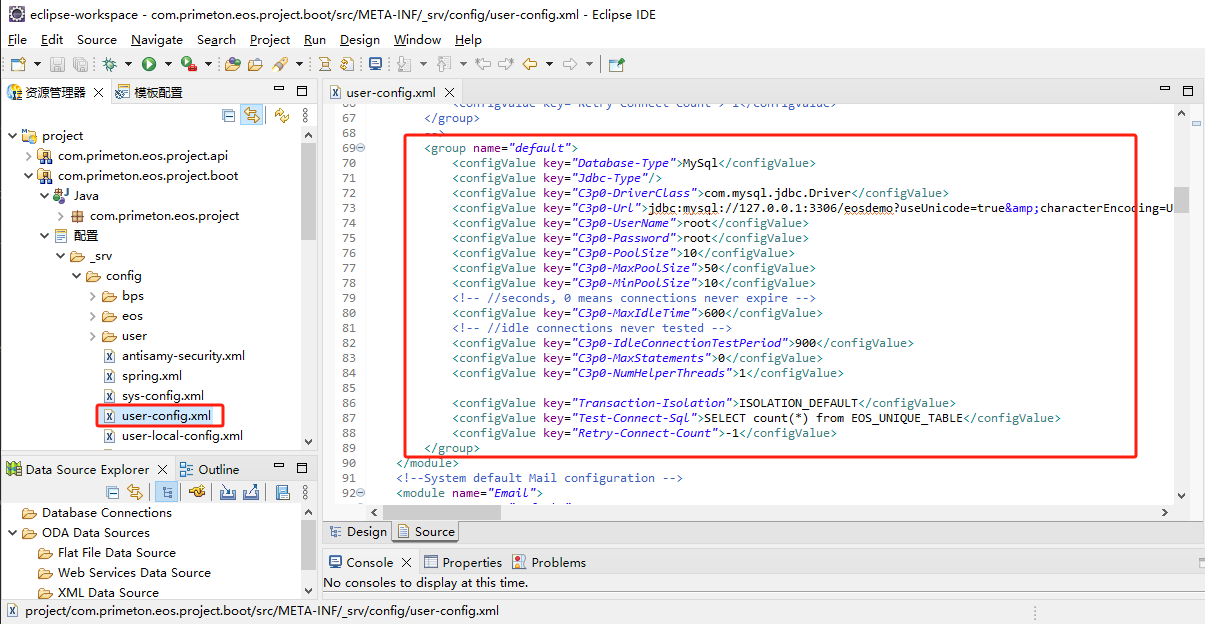The height and width of the screenshot is (624, 1205).
Task: Click the Import profiles icon in Data Source Explorer
Action: pos(228,492)
